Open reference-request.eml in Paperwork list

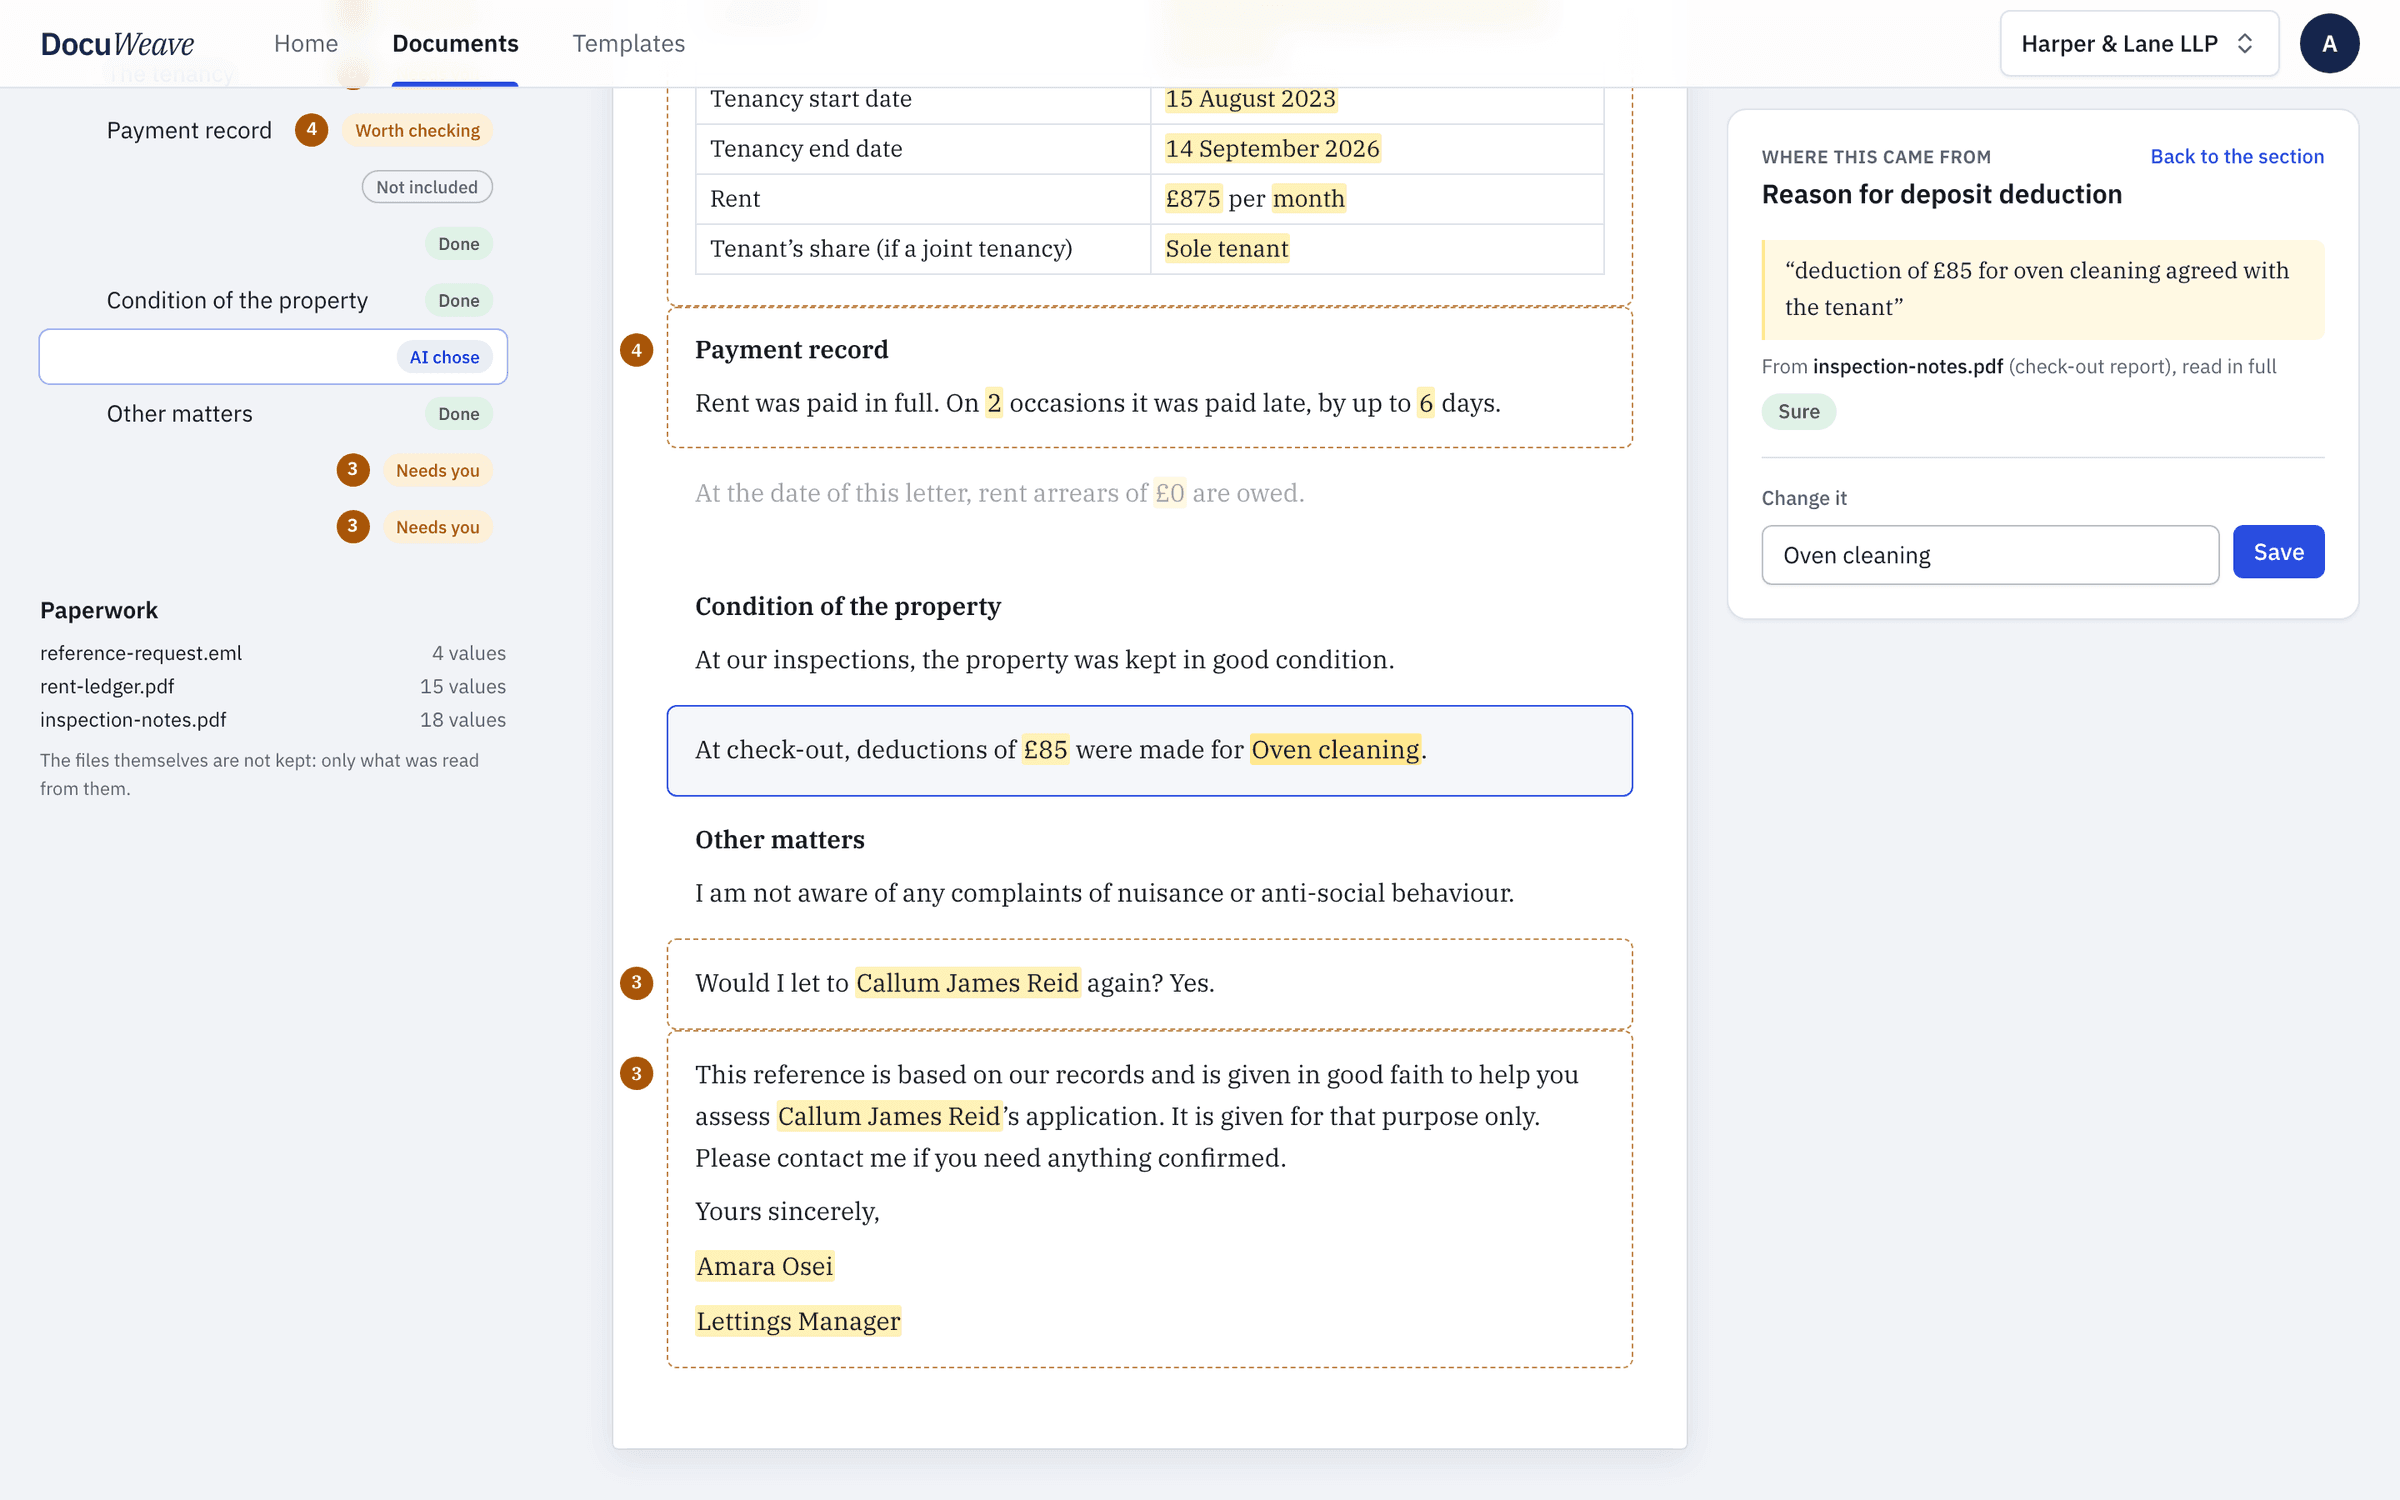(141, 653)
